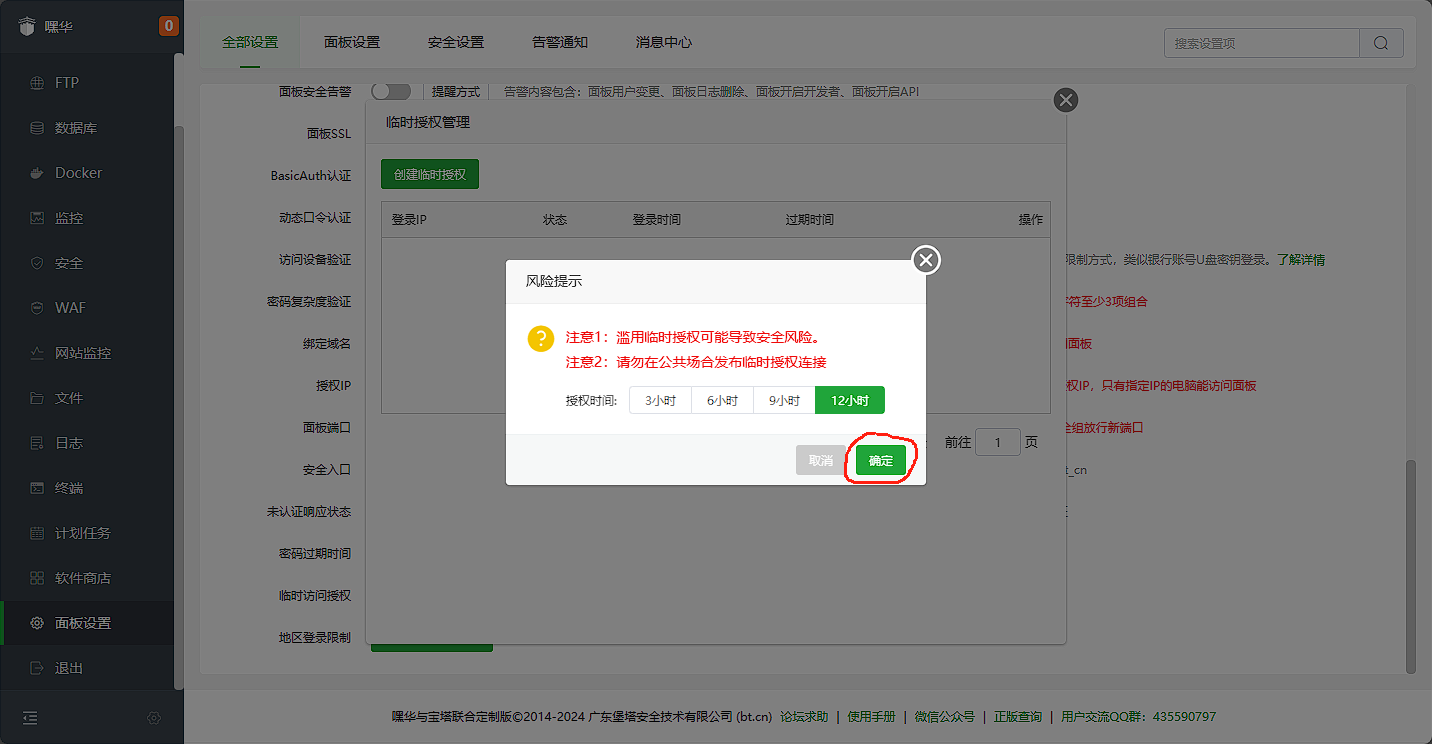This screenshot has height=744, width=1432.
Task: Open the 告警通知 tab
Action: (560, 43)
